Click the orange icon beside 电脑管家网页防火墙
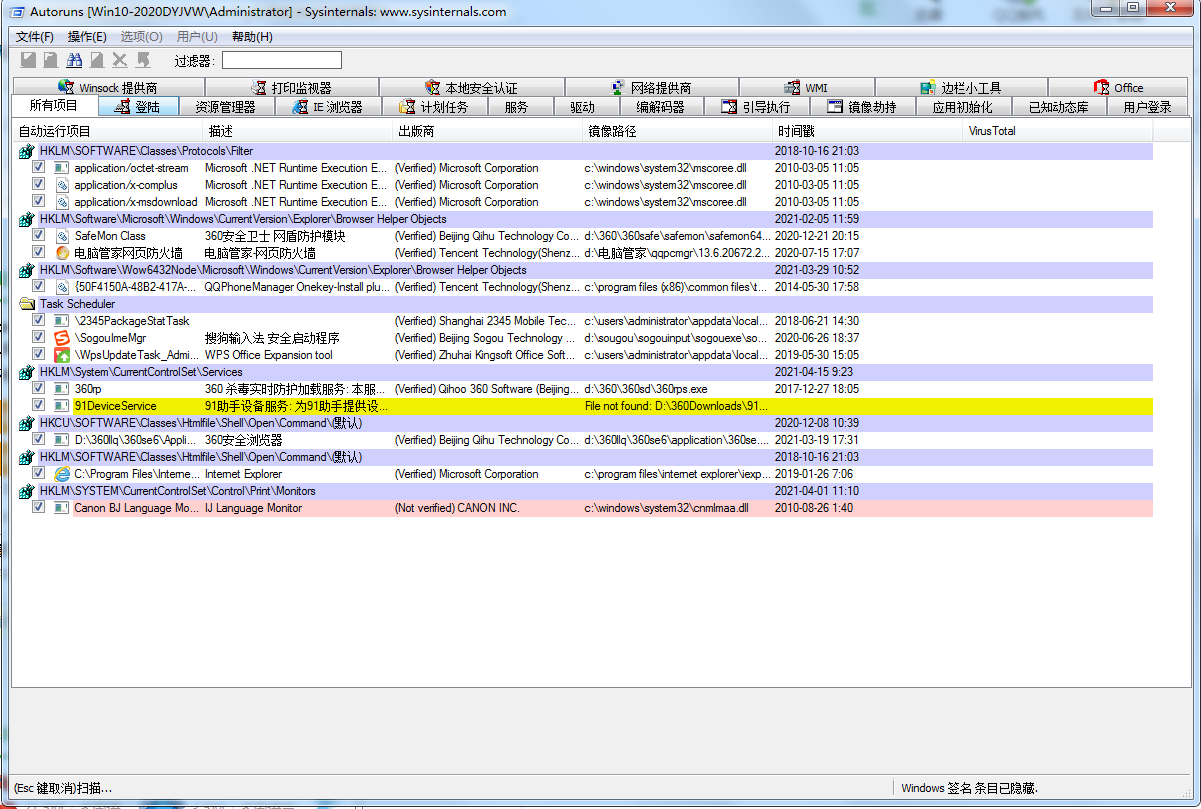1201x809 pixels. (x=62, y=253)
